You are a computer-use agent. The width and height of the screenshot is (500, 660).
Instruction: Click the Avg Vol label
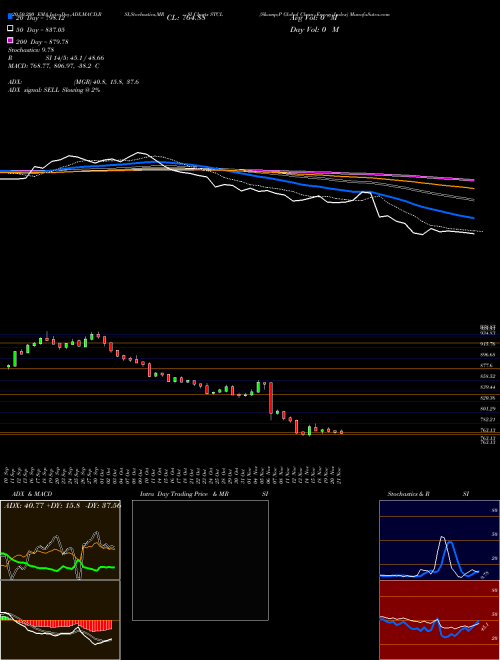pyautogui.click(x=313, y=18)
